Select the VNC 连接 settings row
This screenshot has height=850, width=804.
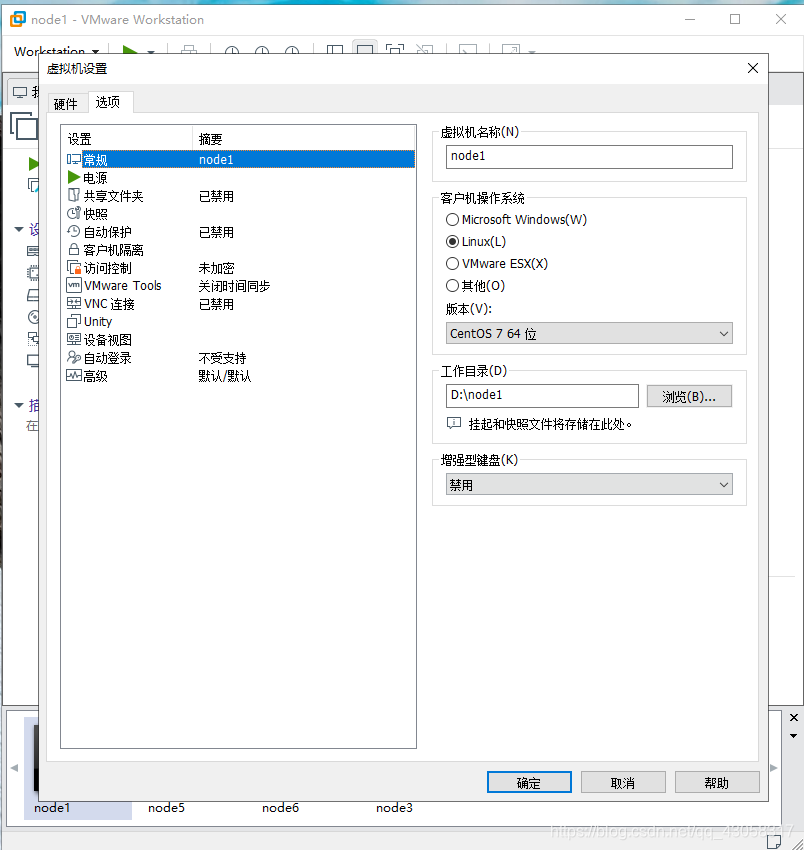(240, 304)
